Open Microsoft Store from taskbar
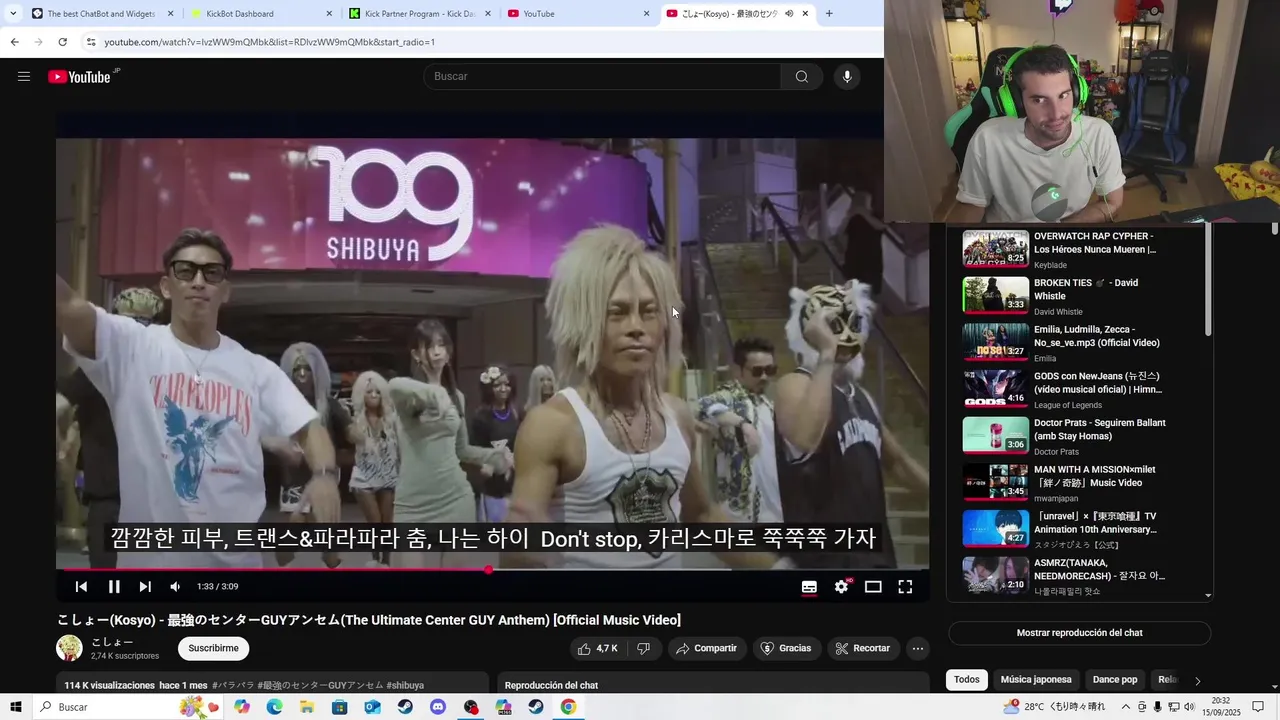This screenshot has width=1280, height=720. tap(340, 707)
